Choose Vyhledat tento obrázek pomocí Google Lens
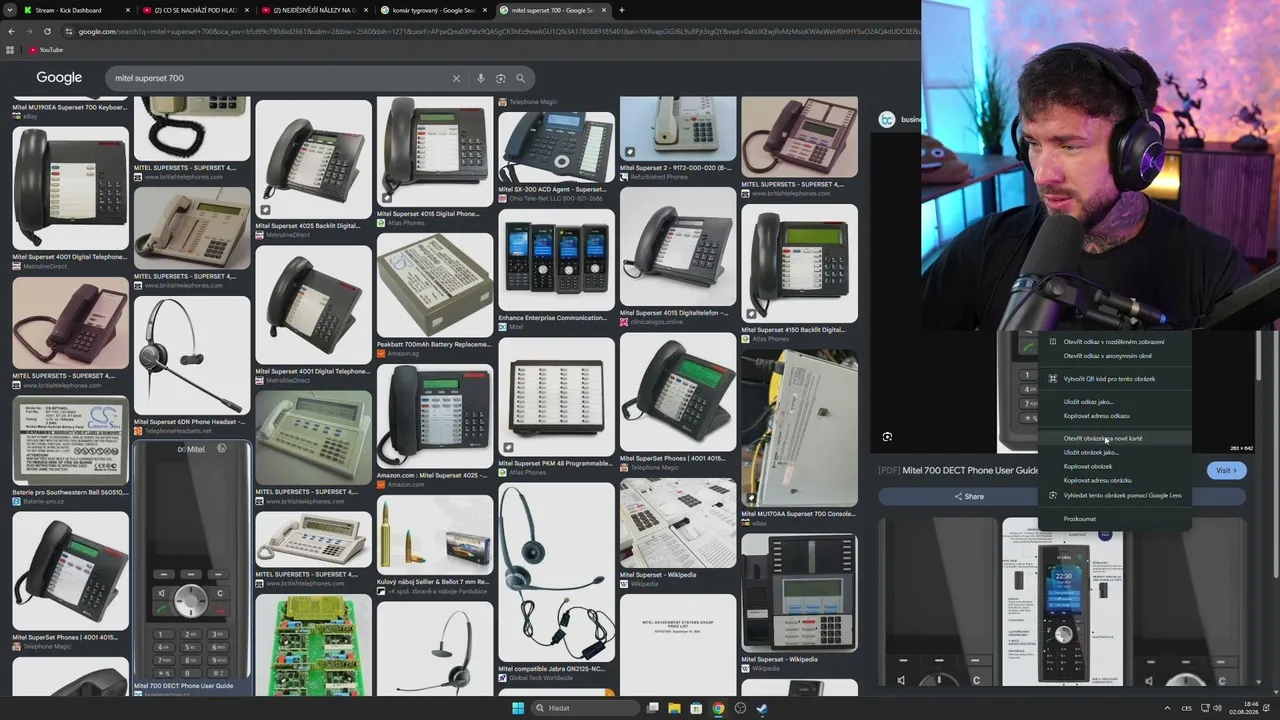1280x720 pixels. pos(1113,495)
